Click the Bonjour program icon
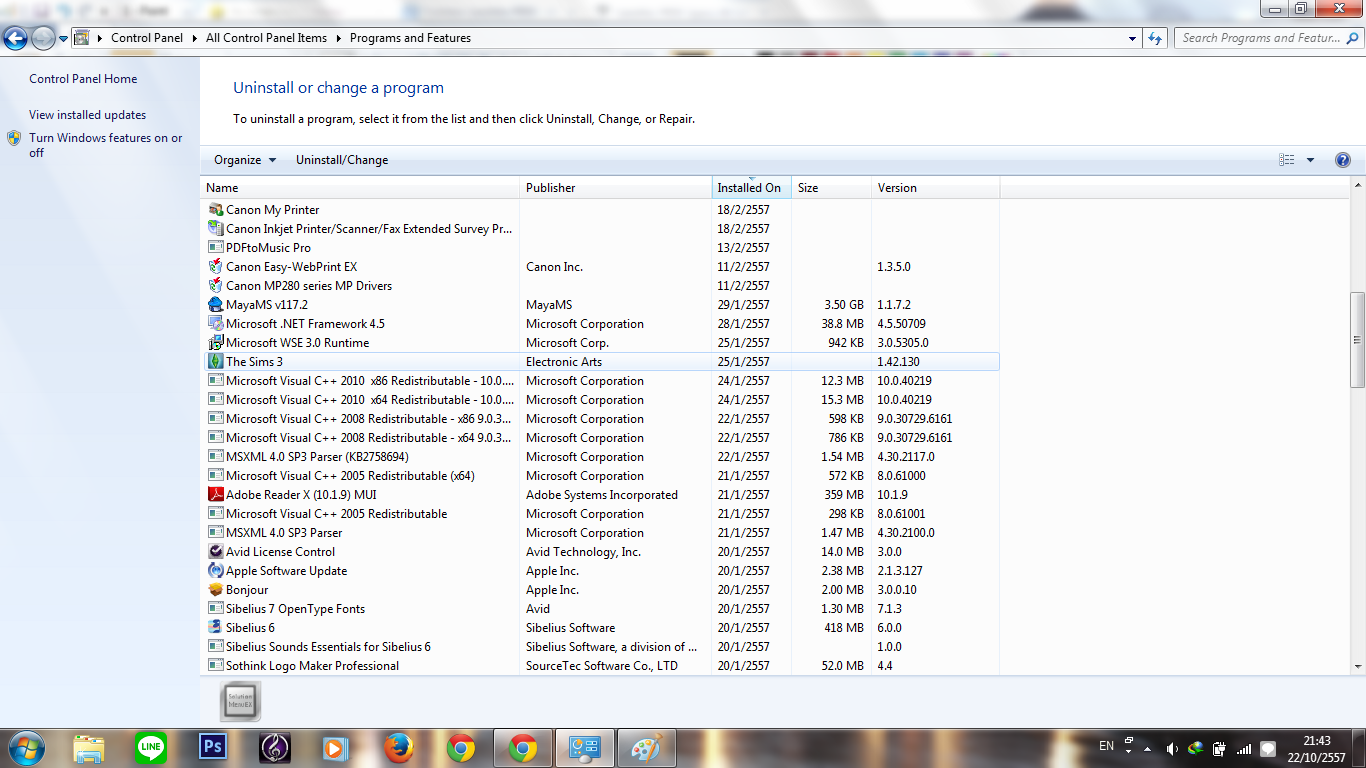Image resolution: width=1366 pixels, height=768 pixels. click(x=215, y=590)
